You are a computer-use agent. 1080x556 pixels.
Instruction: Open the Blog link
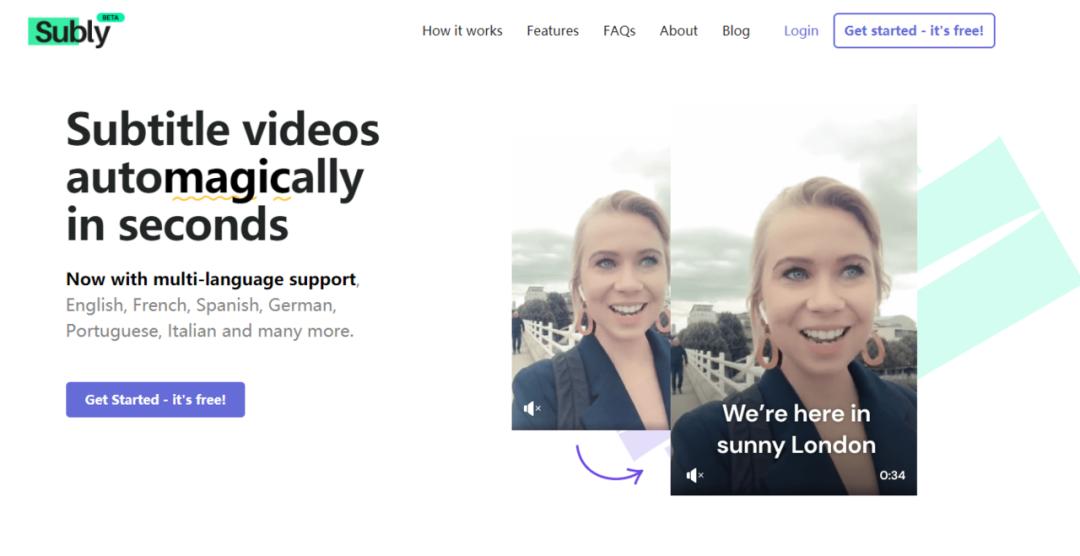click(736, 31)
